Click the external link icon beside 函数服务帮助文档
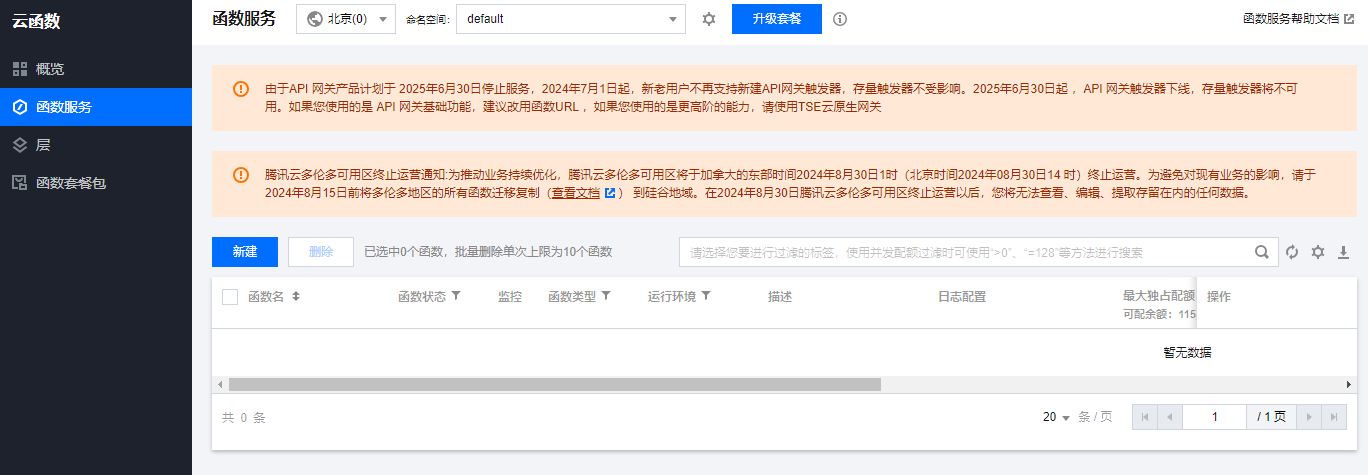The width and height of the screenshot is (1368, 475). [x=1349, y=19]
